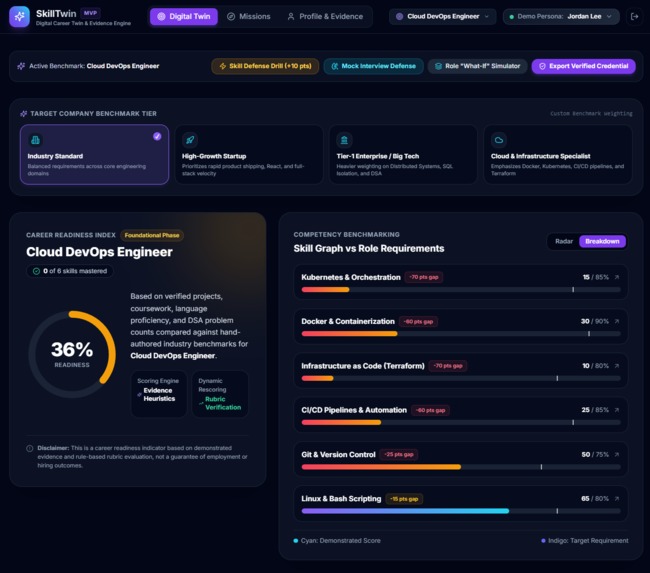650x573 pixels.
Task: Select the Cloud & Infrastructure Specialist tier
Action: click(558, 154)
